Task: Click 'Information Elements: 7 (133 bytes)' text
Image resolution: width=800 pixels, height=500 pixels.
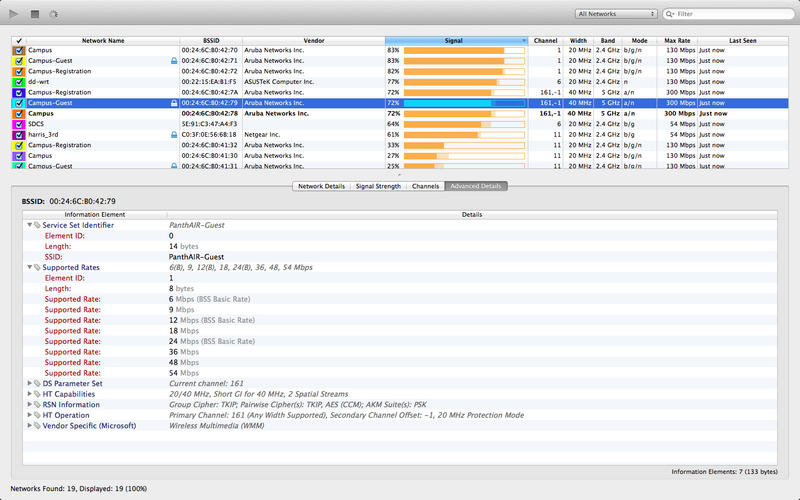Action: point(724,472)
